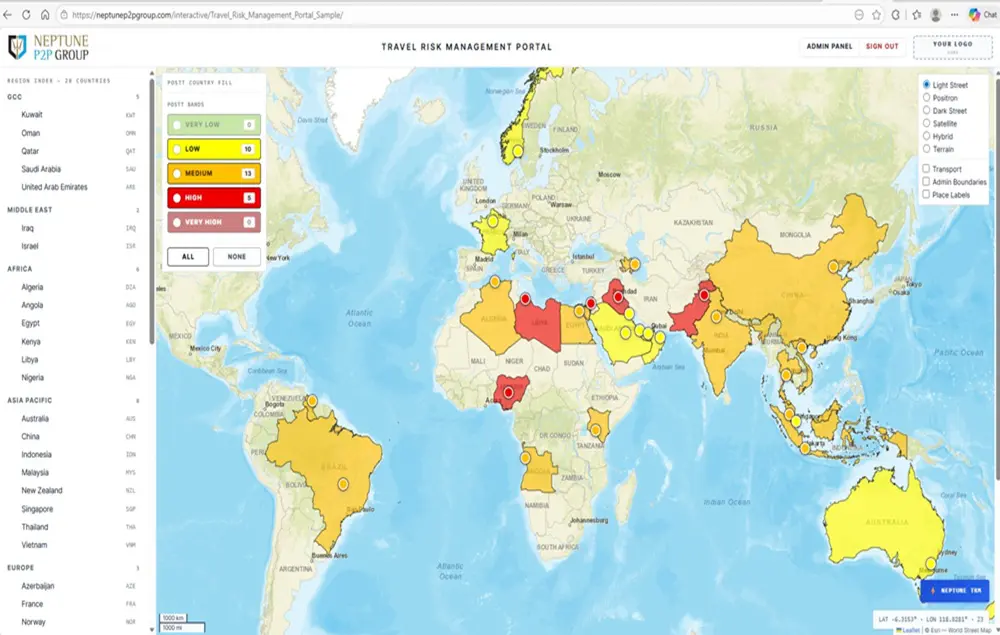Click the sidebar vertical scrollbar
1000x635 pixels.
[x=152, y=210]
